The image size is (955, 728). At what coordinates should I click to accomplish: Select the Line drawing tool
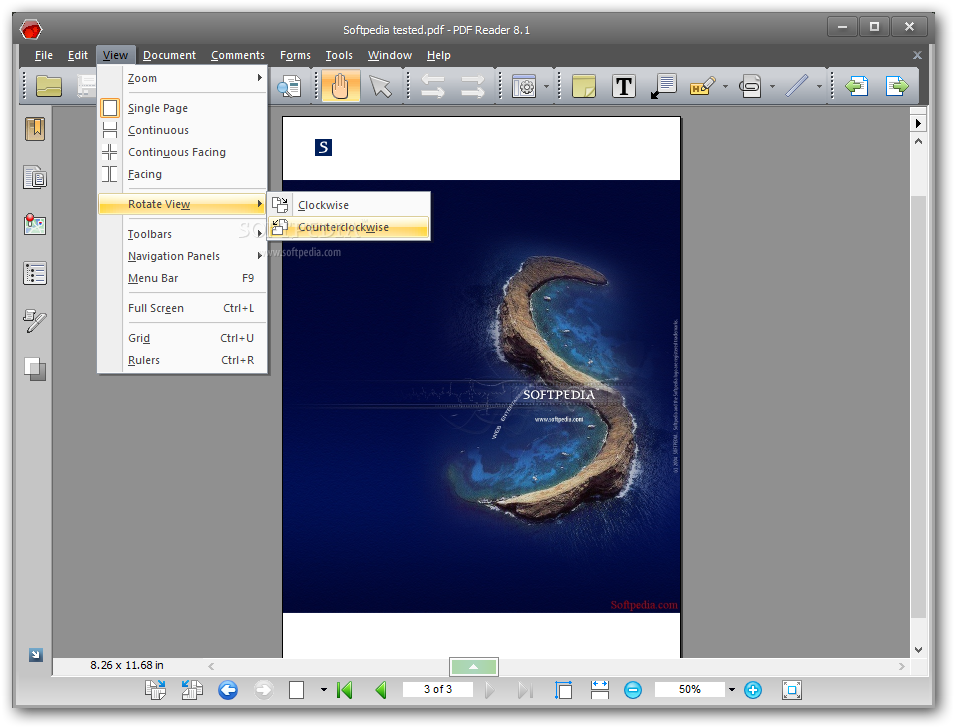click(x=796, y=86)
